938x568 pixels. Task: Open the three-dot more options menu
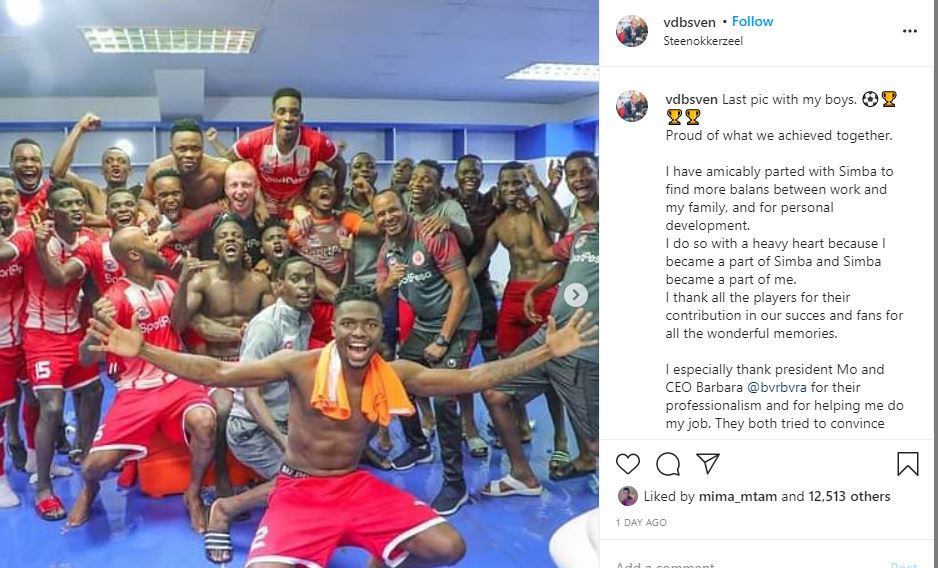[910, 31]
